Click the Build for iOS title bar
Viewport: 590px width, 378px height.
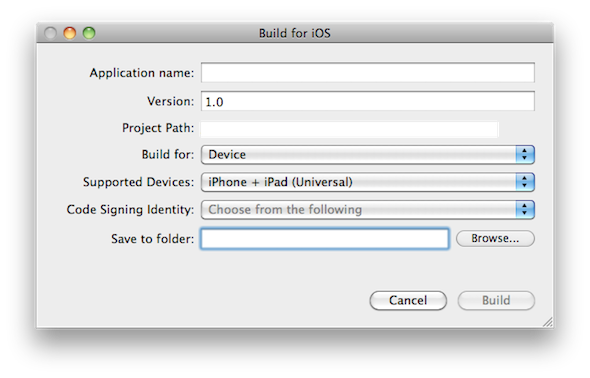295,33
